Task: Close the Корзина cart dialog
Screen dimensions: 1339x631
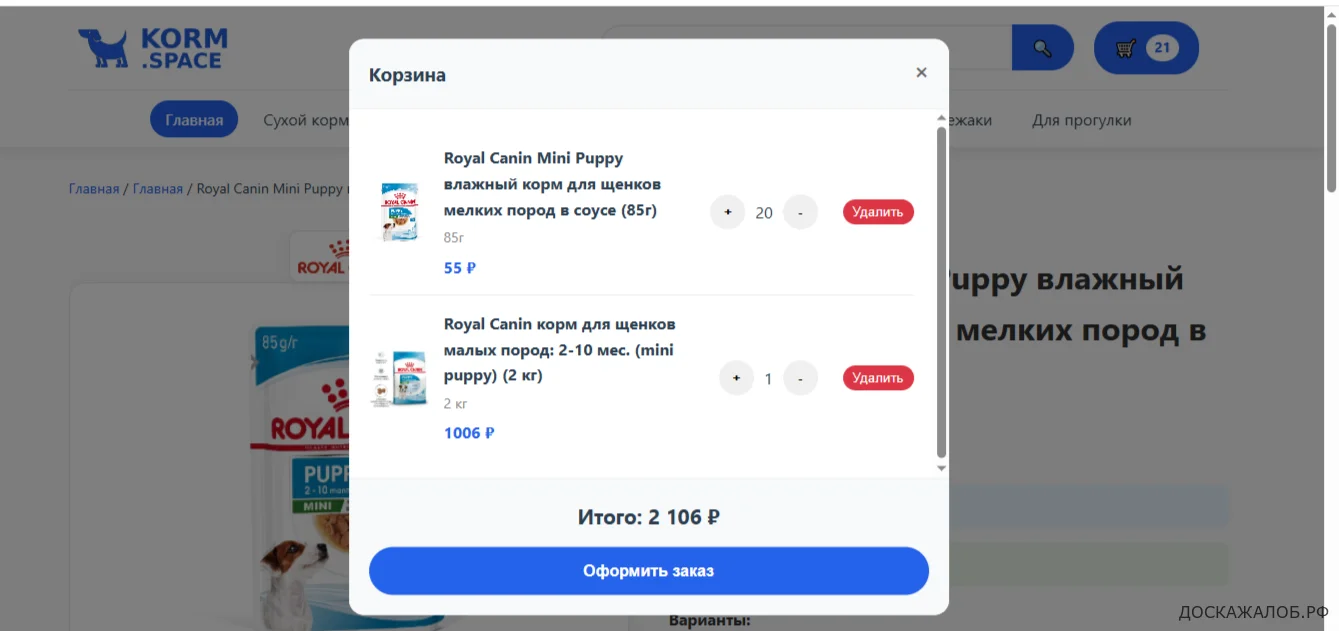Action: 921,73
